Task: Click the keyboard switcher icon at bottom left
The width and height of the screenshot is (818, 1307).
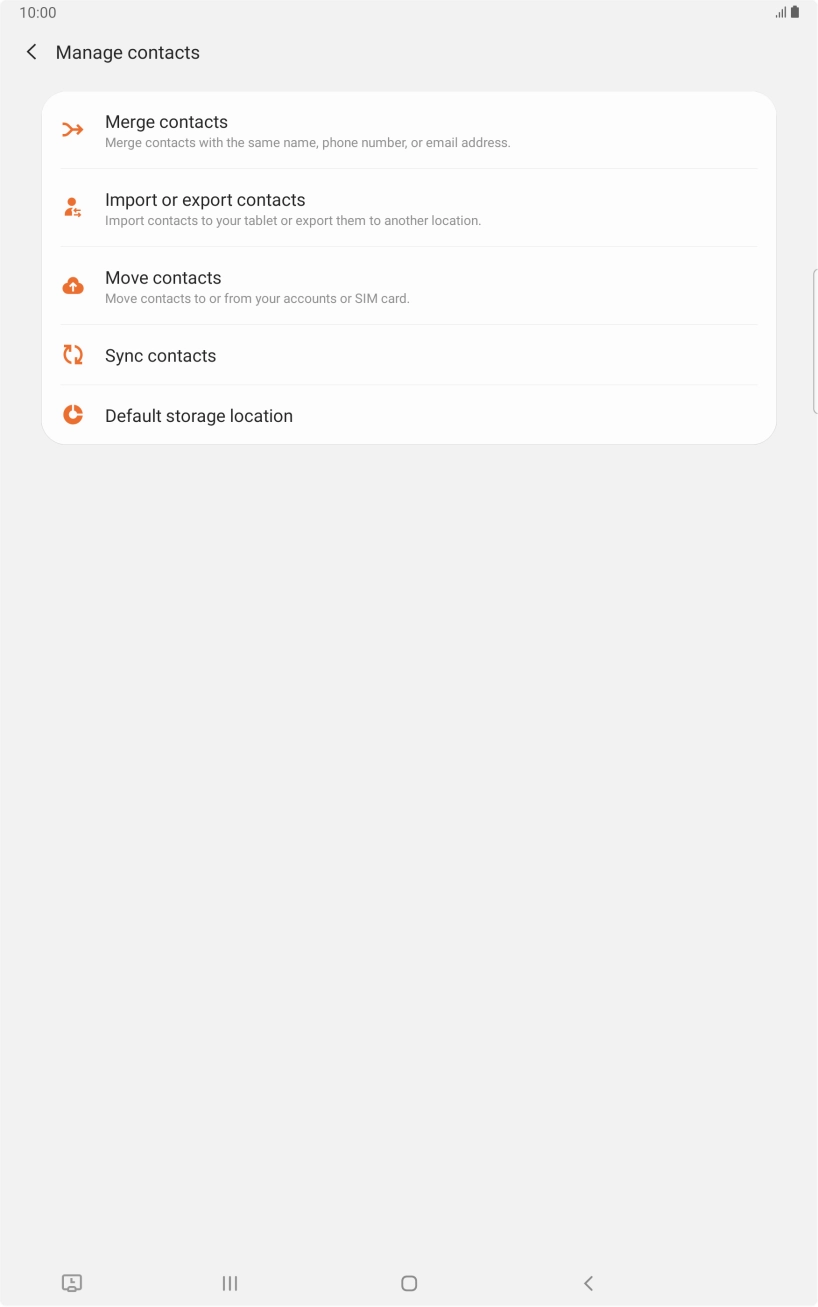Action: (72, 1283)
